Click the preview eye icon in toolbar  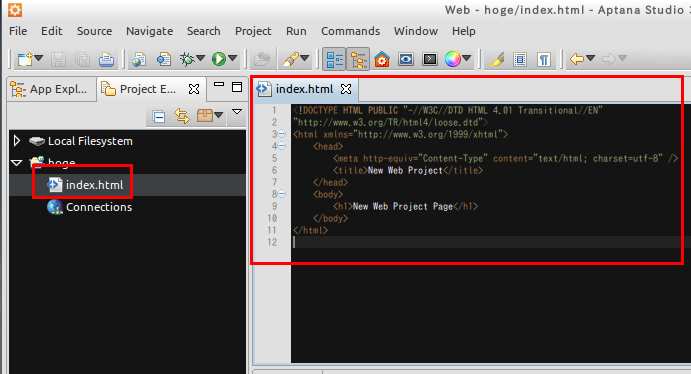click(x=405, y=59)
